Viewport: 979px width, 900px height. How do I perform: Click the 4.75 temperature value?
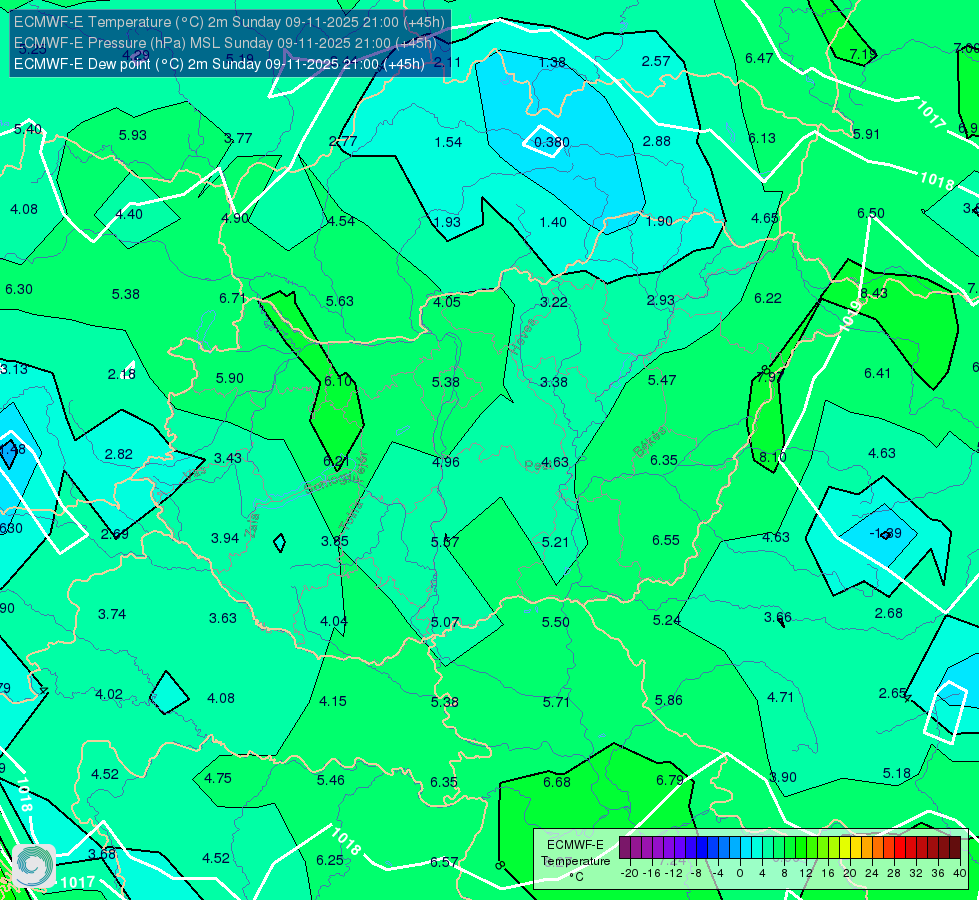218,778
